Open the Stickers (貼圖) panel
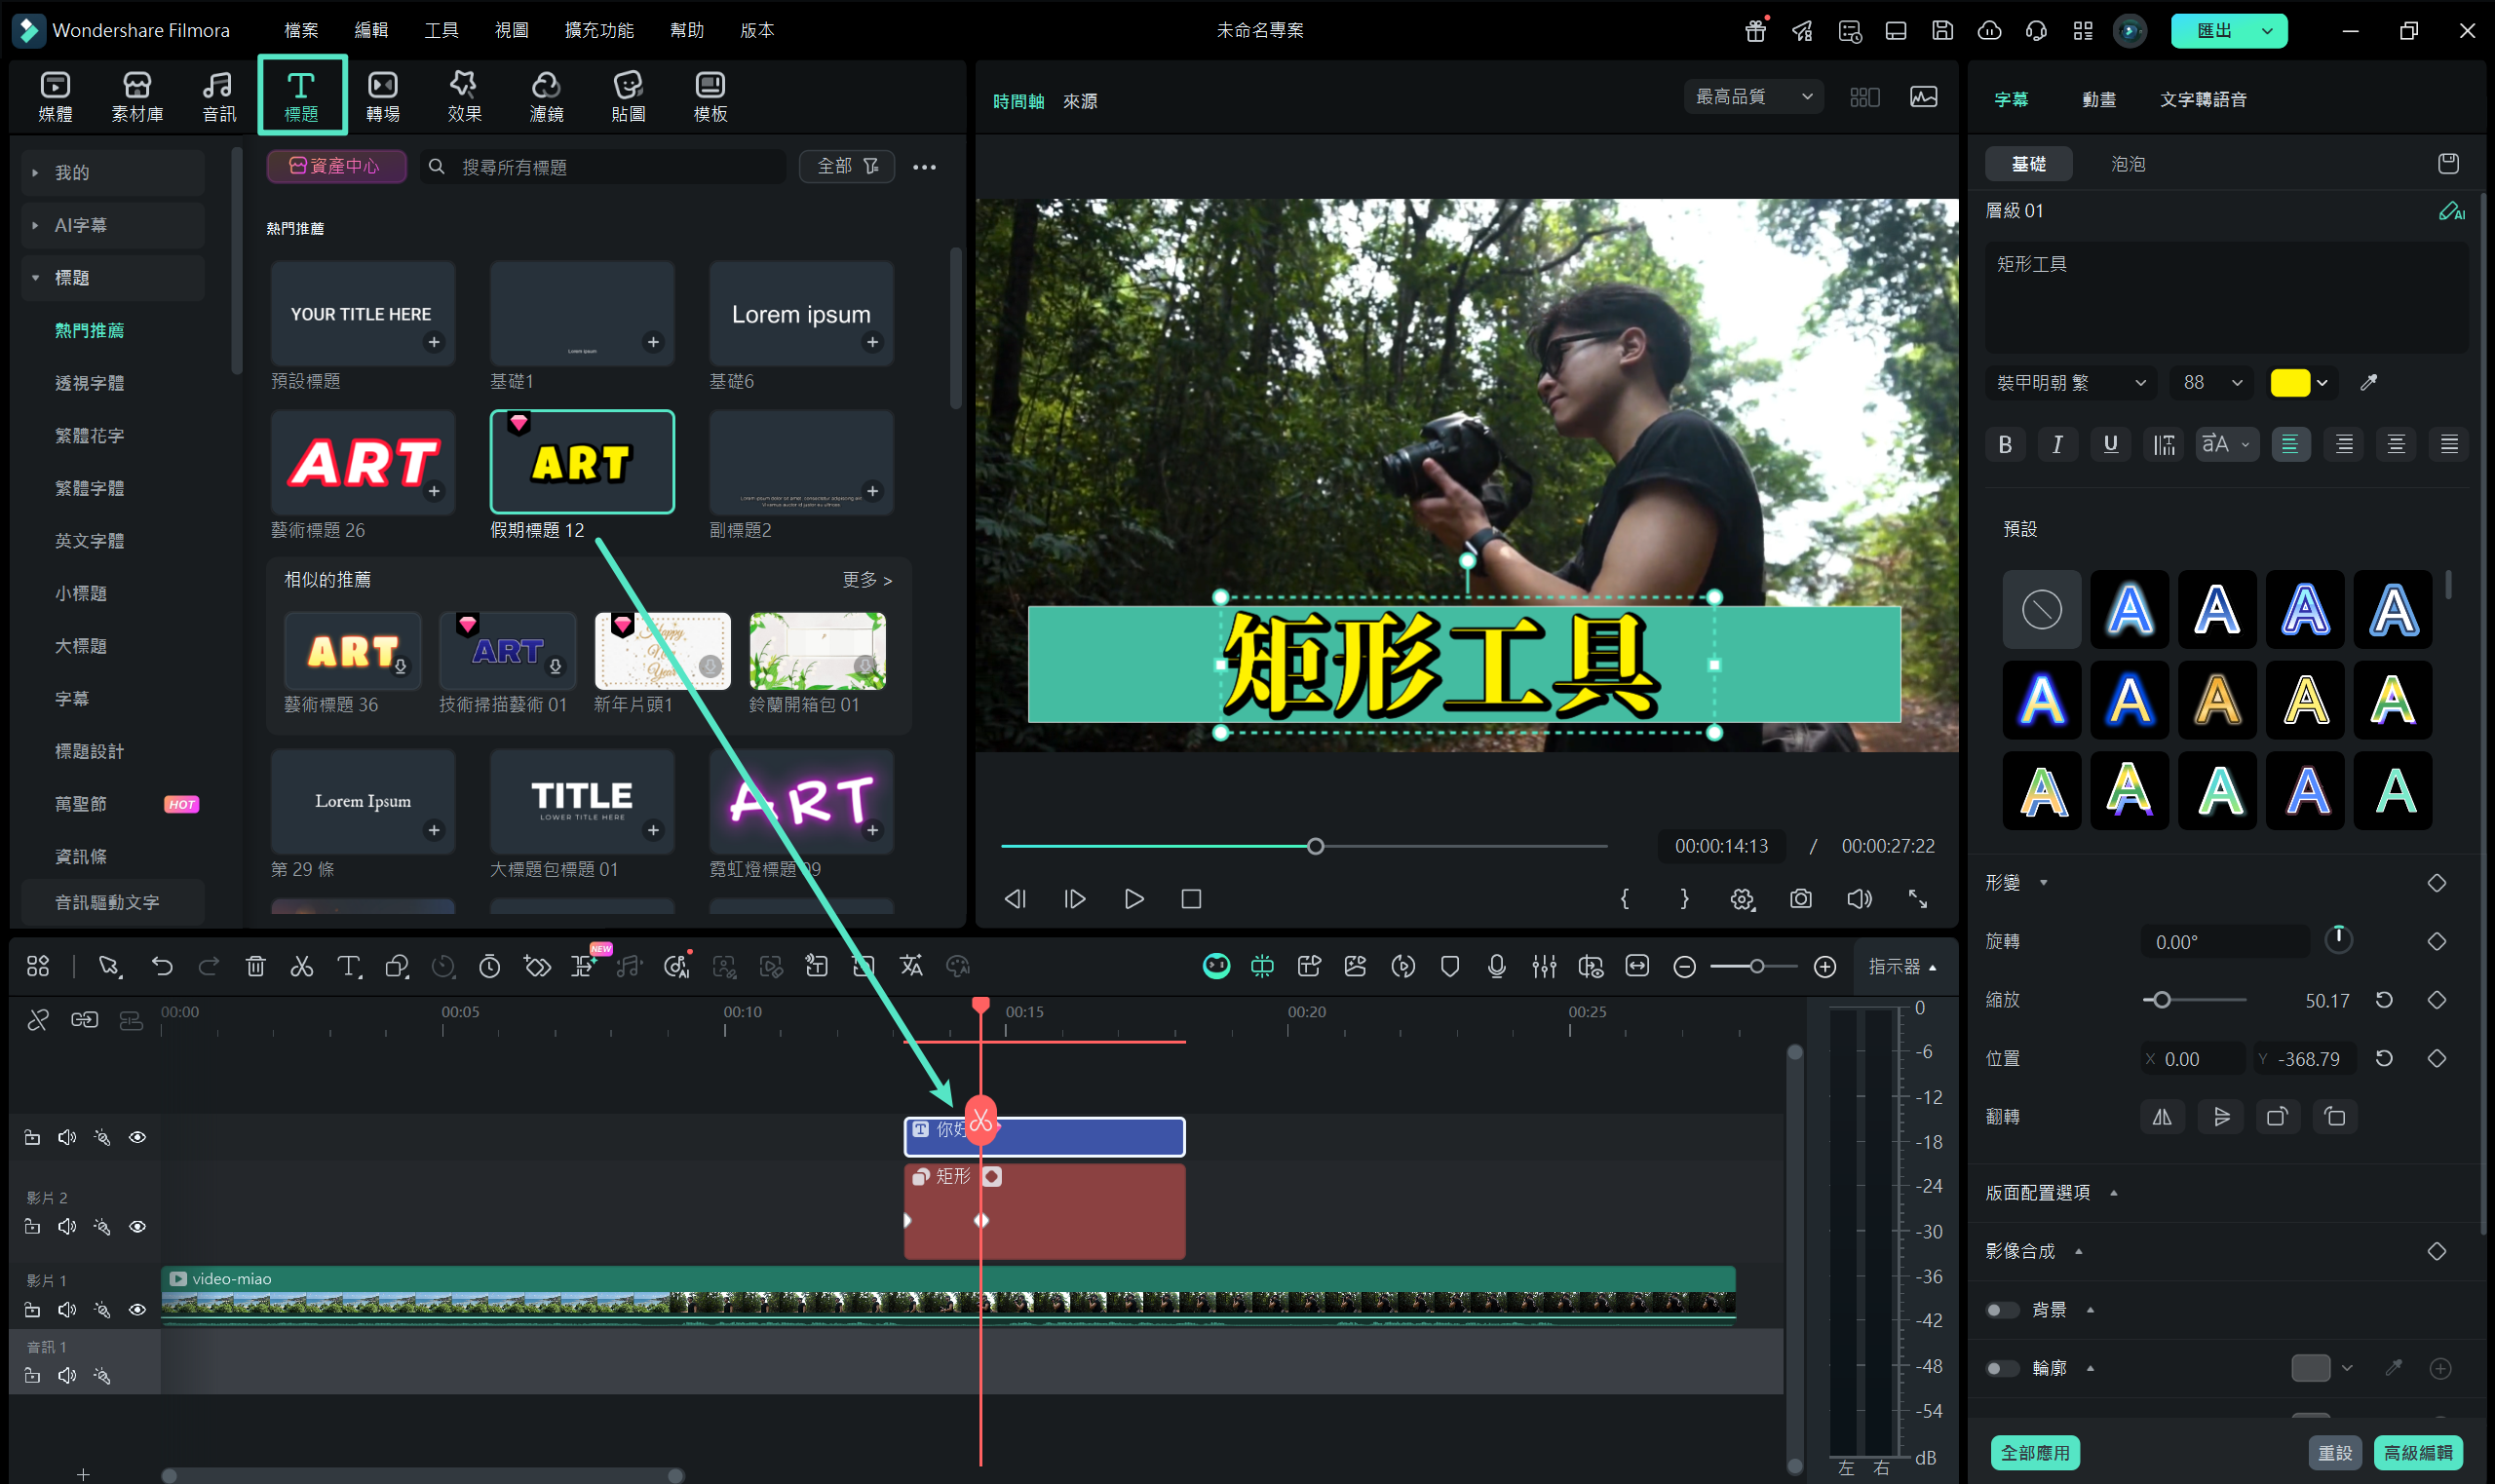Screen dimensions: 2495x1484 628,96
